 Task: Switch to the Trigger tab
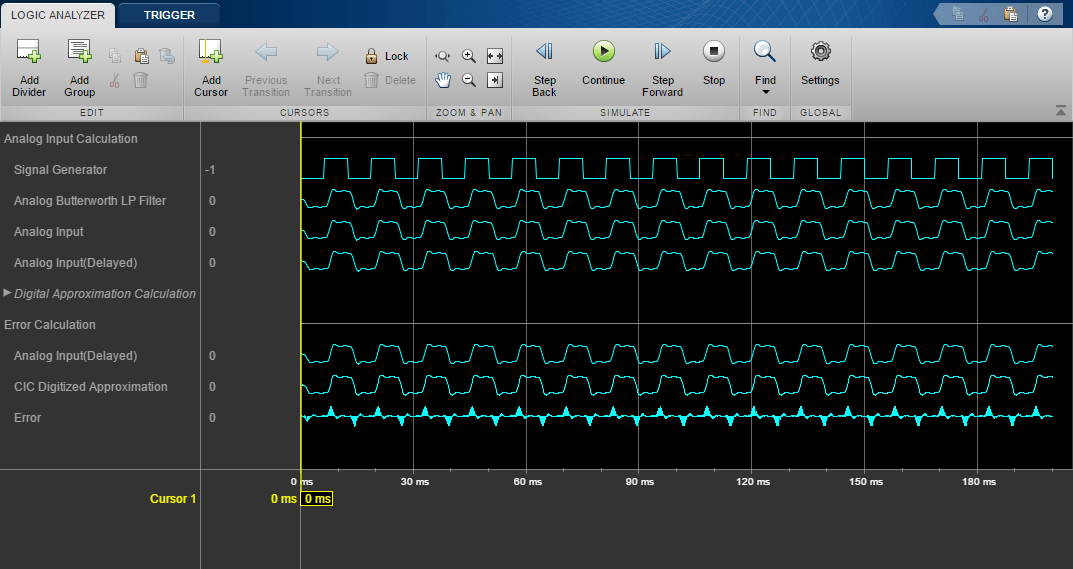(169, 15)
